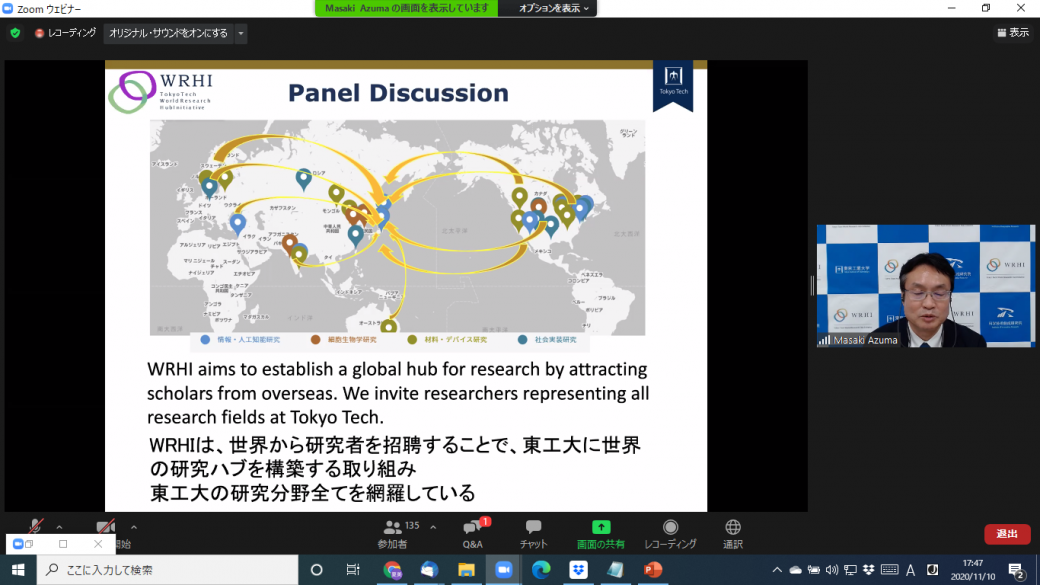Expand the video settings arrow next to camera

134,527
